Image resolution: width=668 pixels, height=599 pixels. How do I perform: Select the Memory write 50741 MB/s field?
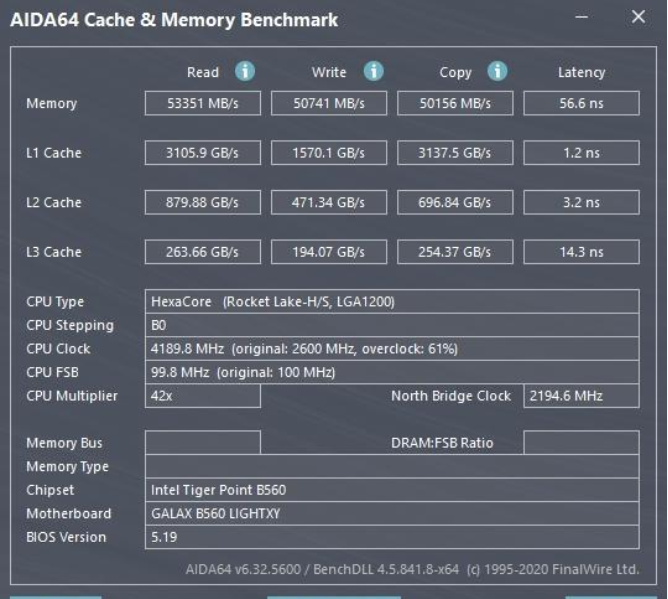pyautogui.click(x=329, y=103)
